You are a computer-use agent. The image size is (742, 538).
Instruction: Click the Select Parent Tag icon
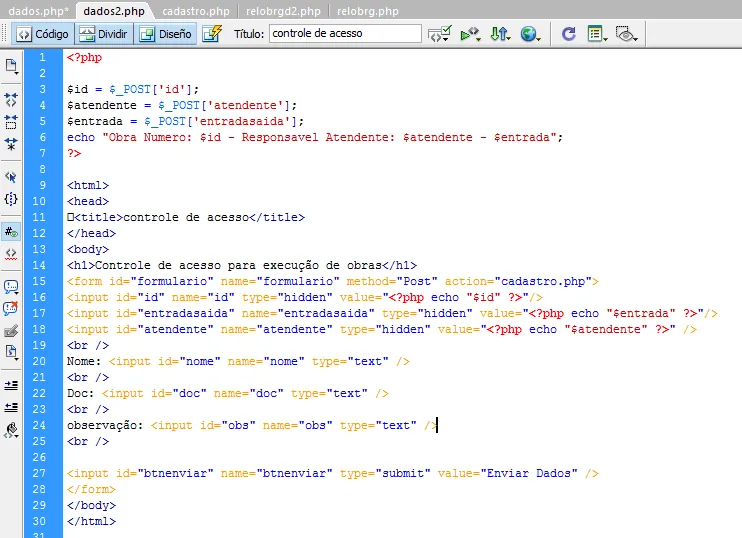pos(11,176)
